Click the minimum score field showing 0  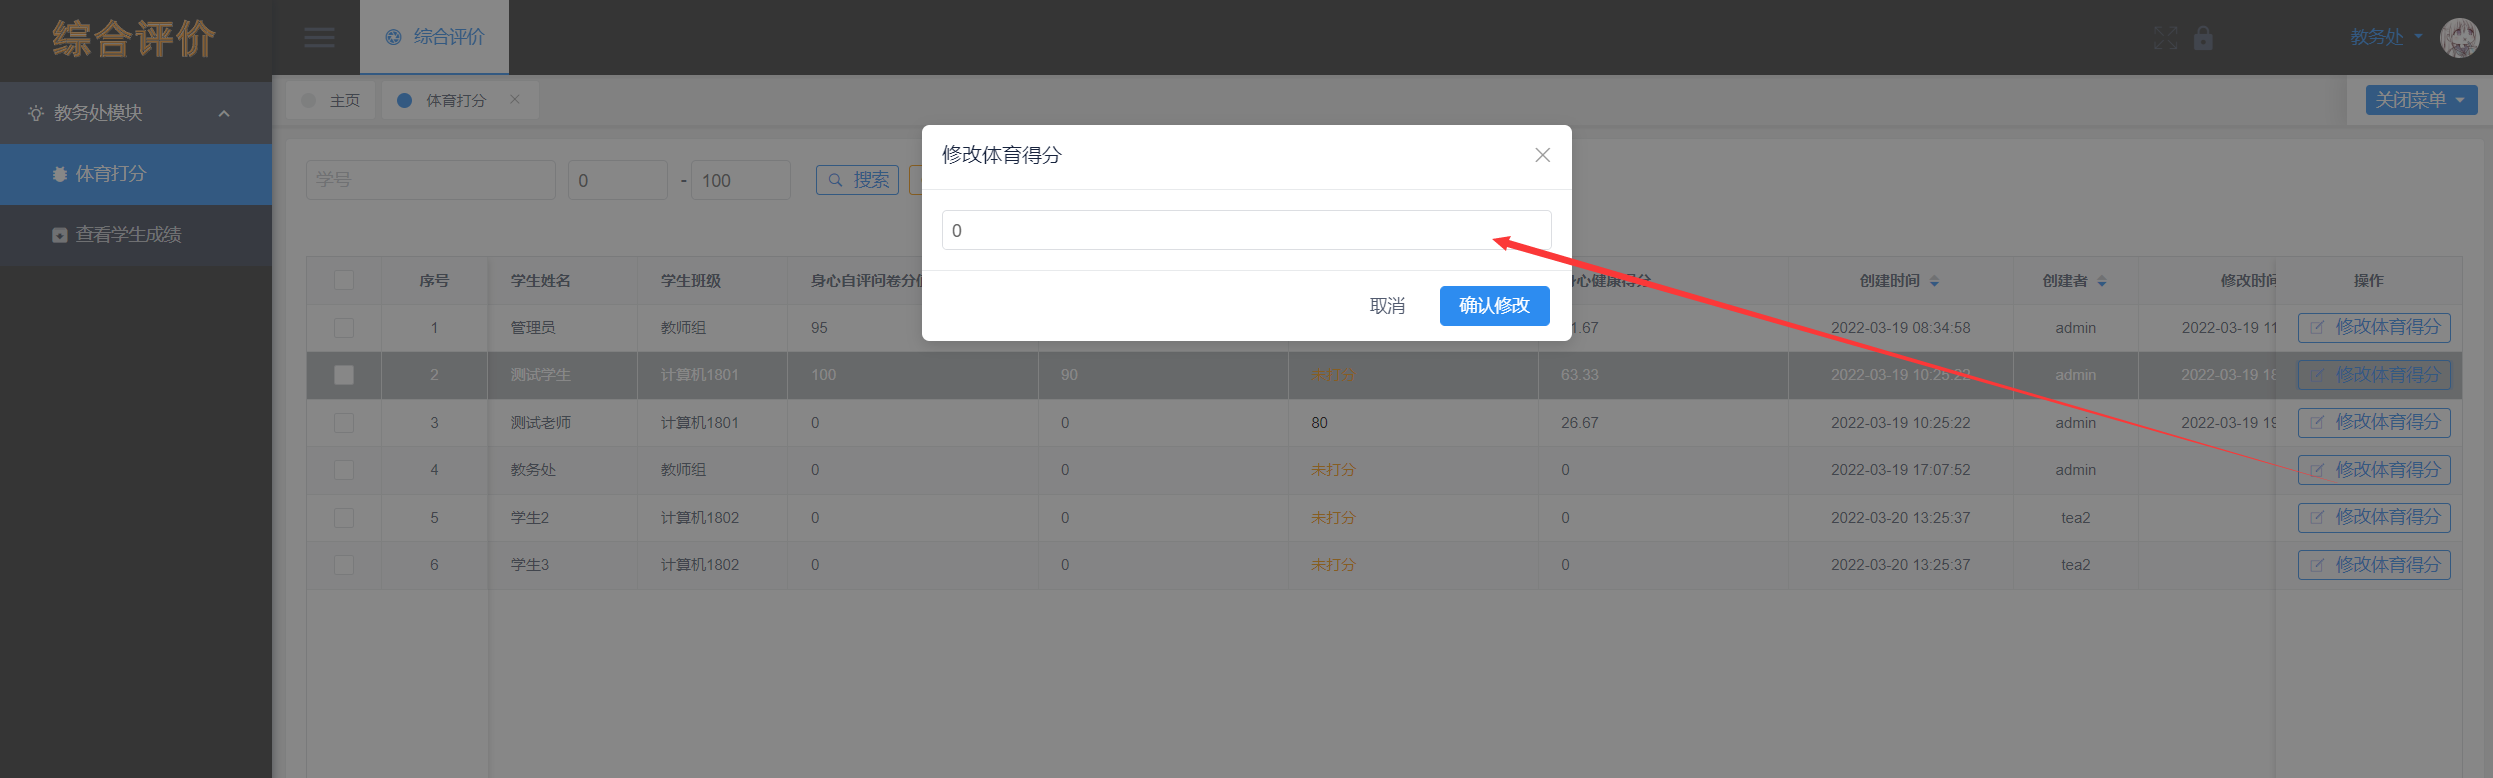pos(618,180)
